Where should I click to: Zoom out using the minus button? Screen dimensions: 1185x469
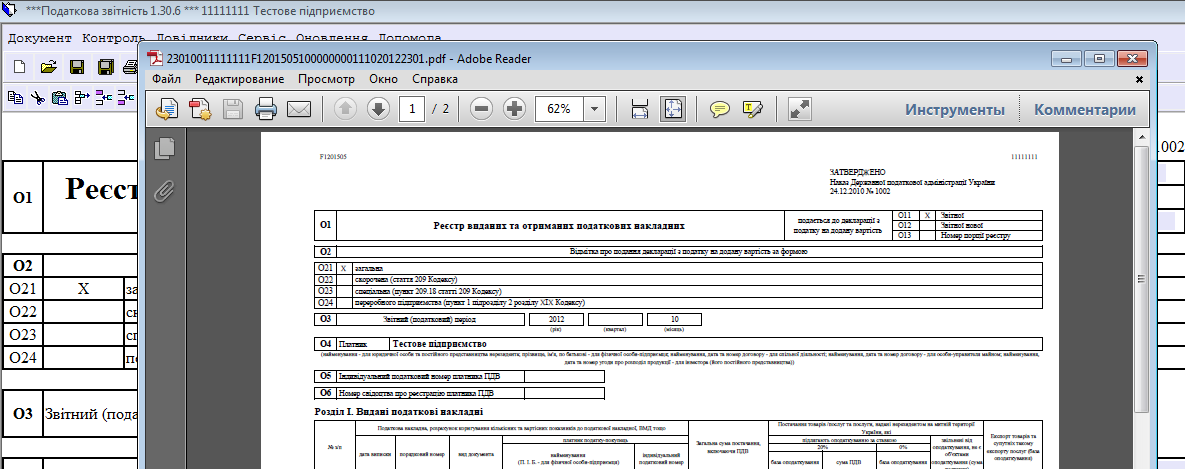coord(481,109)
